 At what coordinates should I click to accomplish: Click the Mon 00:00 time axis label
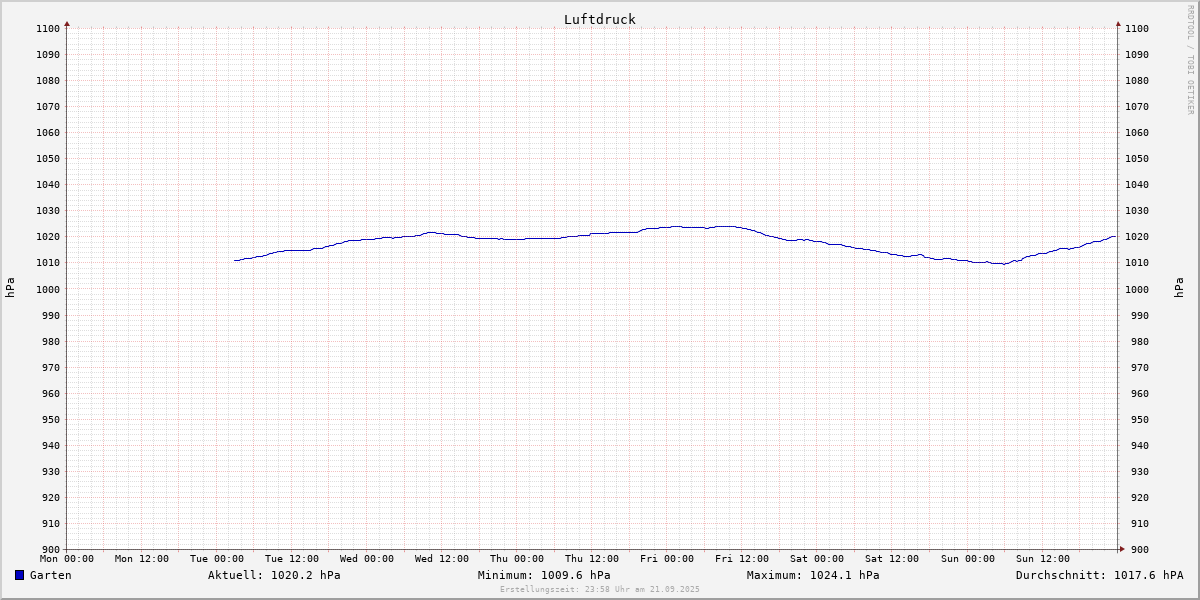tap(67, 559)
